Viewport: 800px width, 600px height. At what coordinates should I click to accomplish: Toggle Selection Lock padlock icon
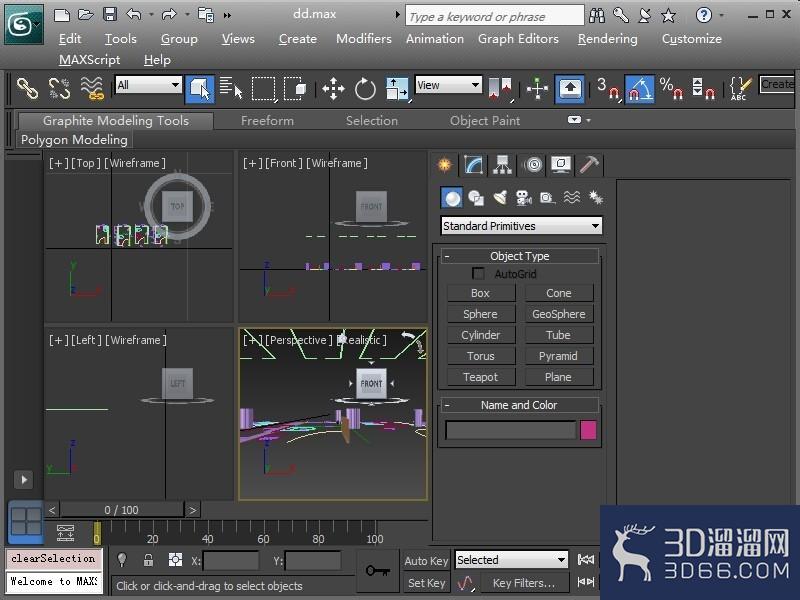click(148, 560)
